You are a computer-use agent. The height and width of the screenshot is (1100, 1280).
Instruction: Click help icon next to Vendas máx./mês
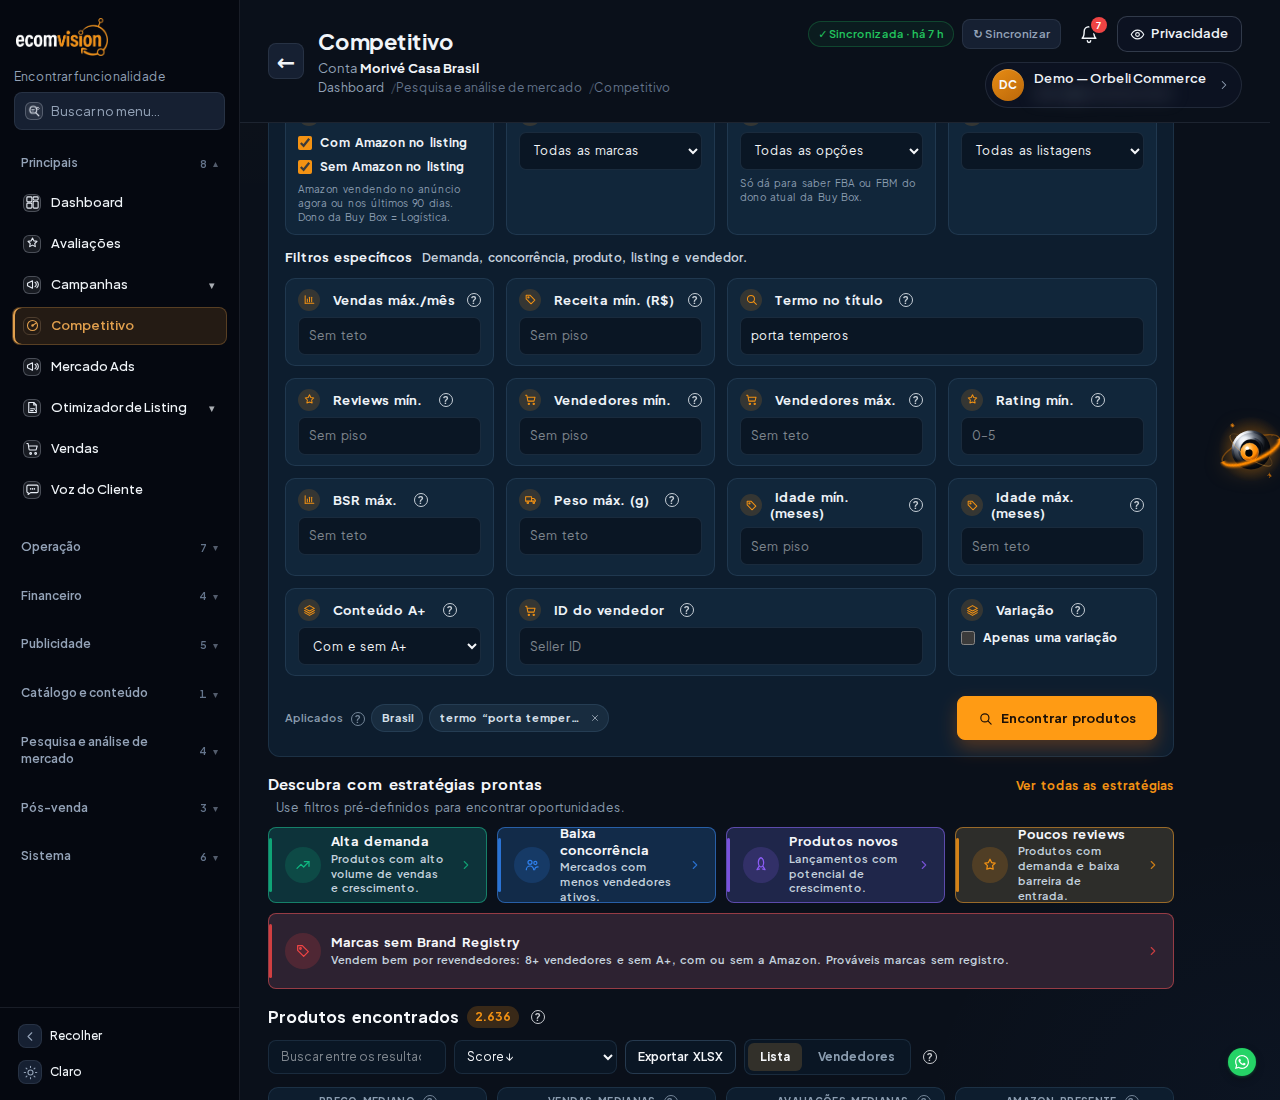pyautogui.click(x=474, y=300)
